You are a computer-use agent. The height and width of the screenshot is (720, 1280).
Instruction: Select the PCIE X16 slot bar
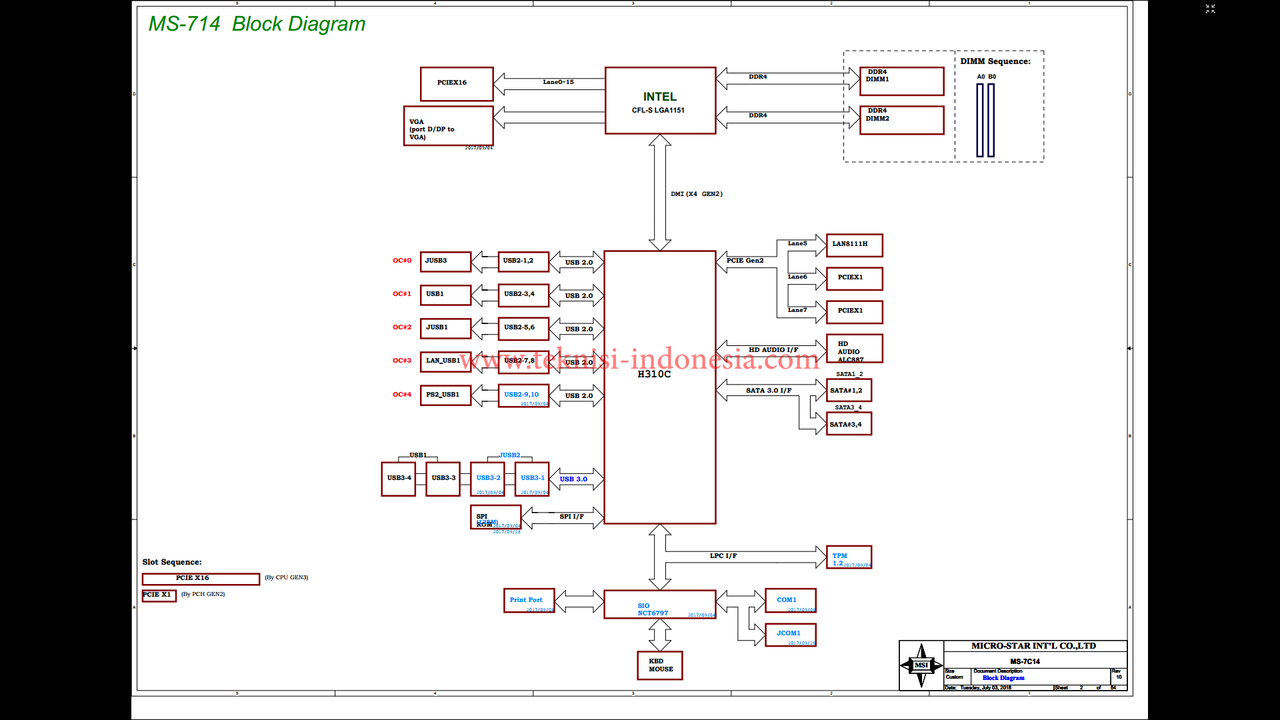(x=201, y=578)
